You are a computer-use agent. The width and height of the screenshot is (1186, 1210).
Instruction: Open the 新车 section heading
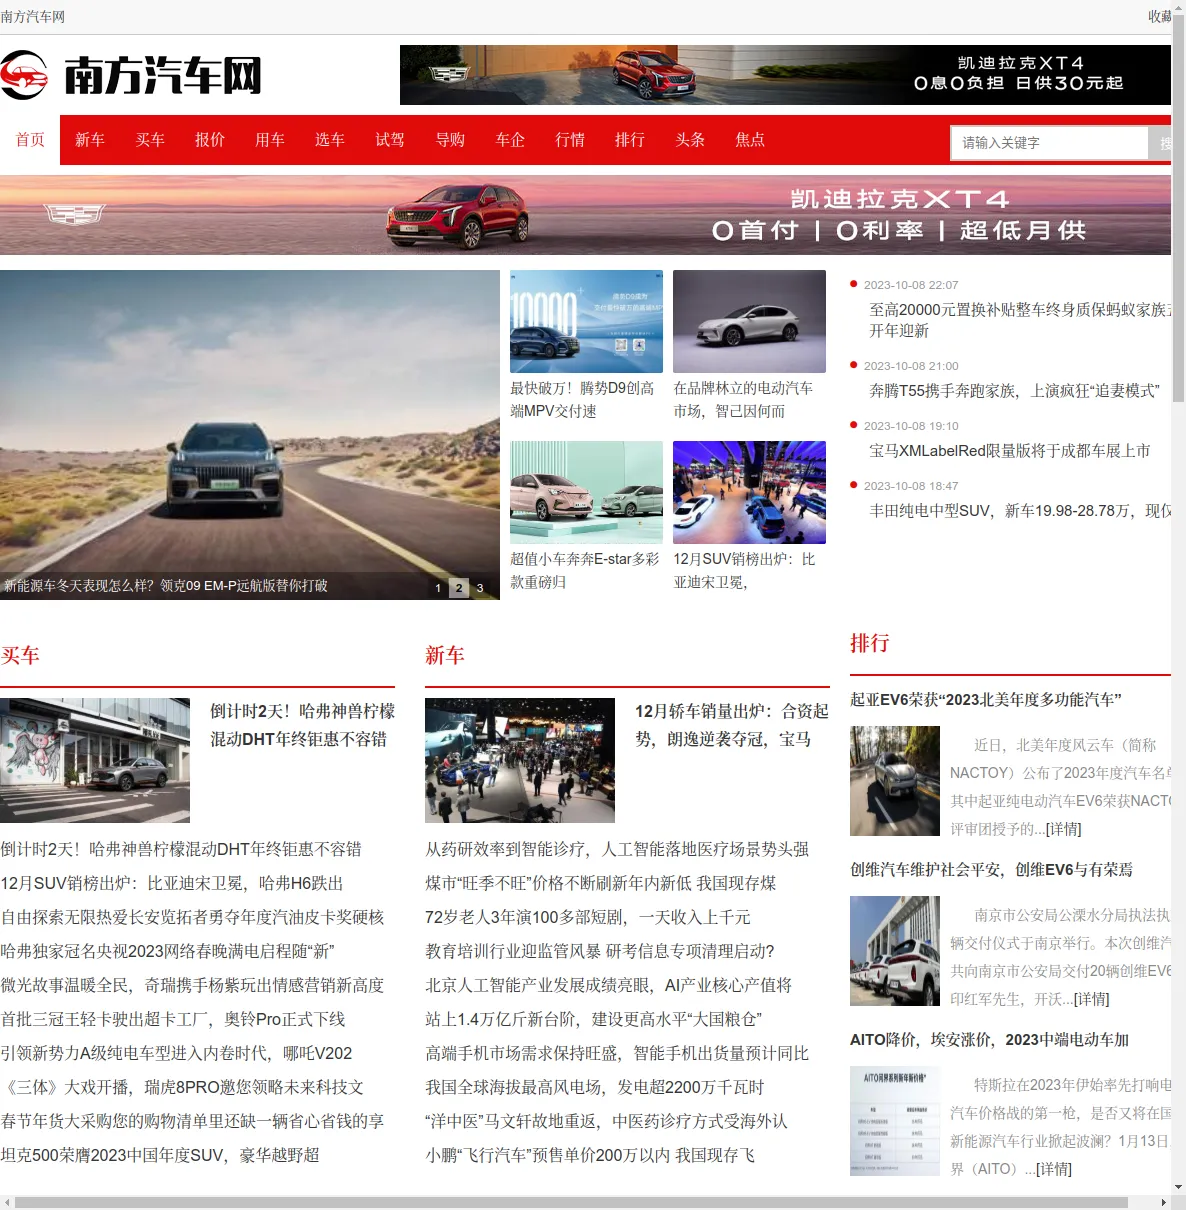pyautogui.click(x=445, y=656)
